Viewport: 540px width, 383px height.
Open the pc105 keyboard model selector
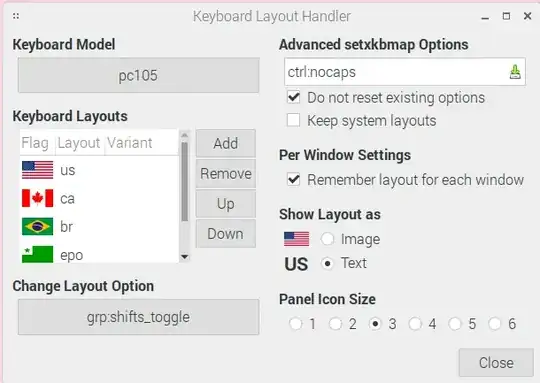coord(138,75)
